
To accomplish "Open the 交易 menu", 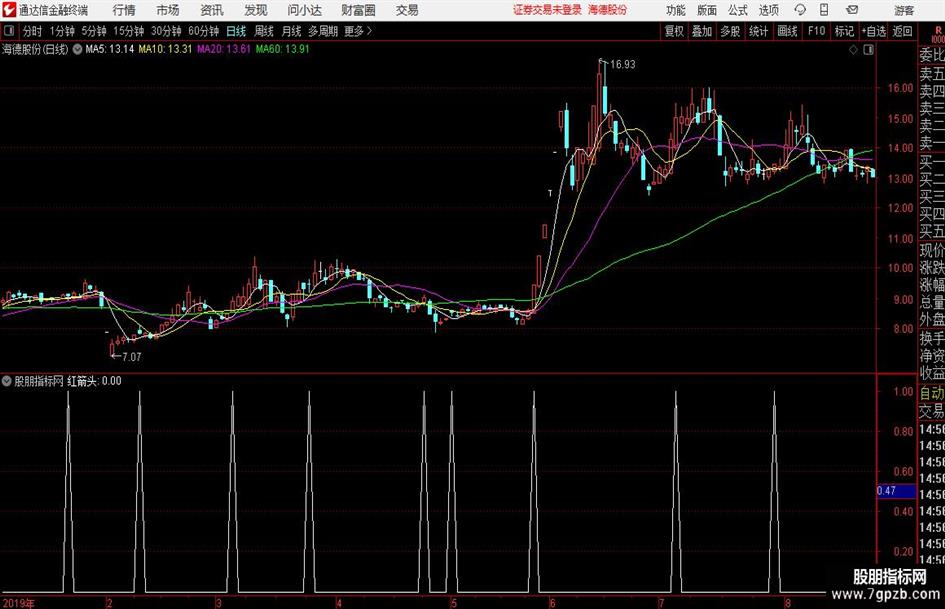I will coord(407,10).
